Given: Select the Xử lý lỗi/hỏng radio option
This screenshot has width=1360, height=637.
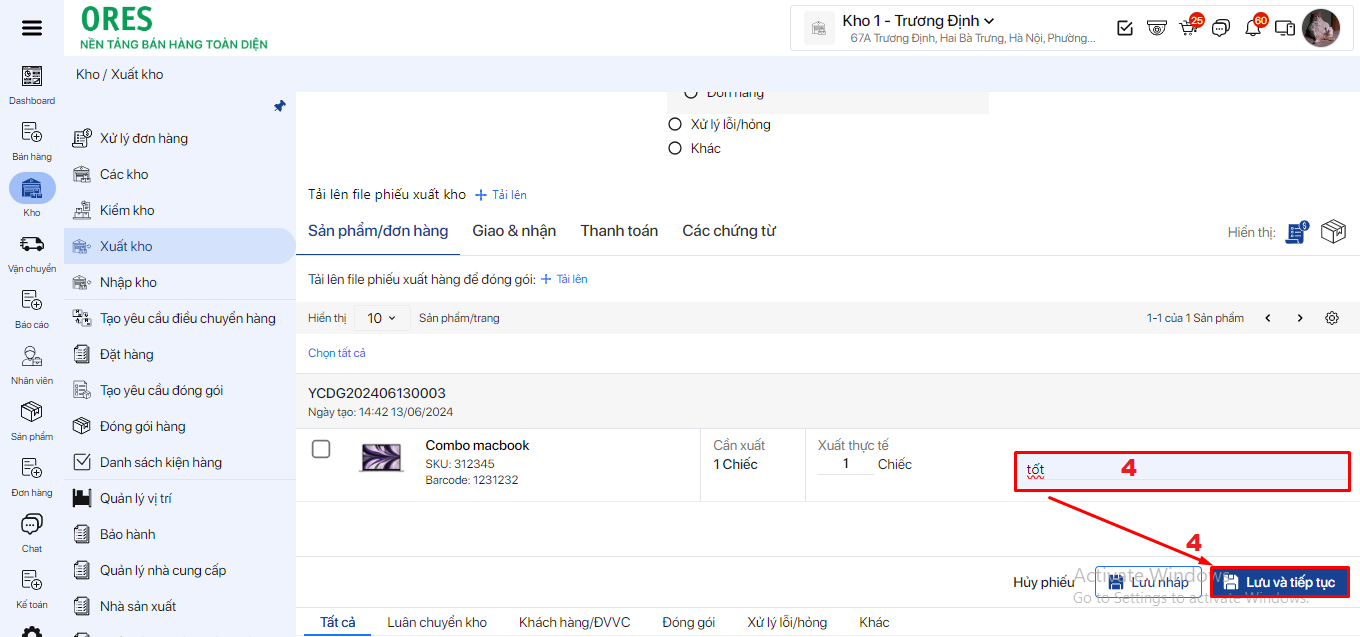Looking at the screenshot, I should (x=675, y=125).
